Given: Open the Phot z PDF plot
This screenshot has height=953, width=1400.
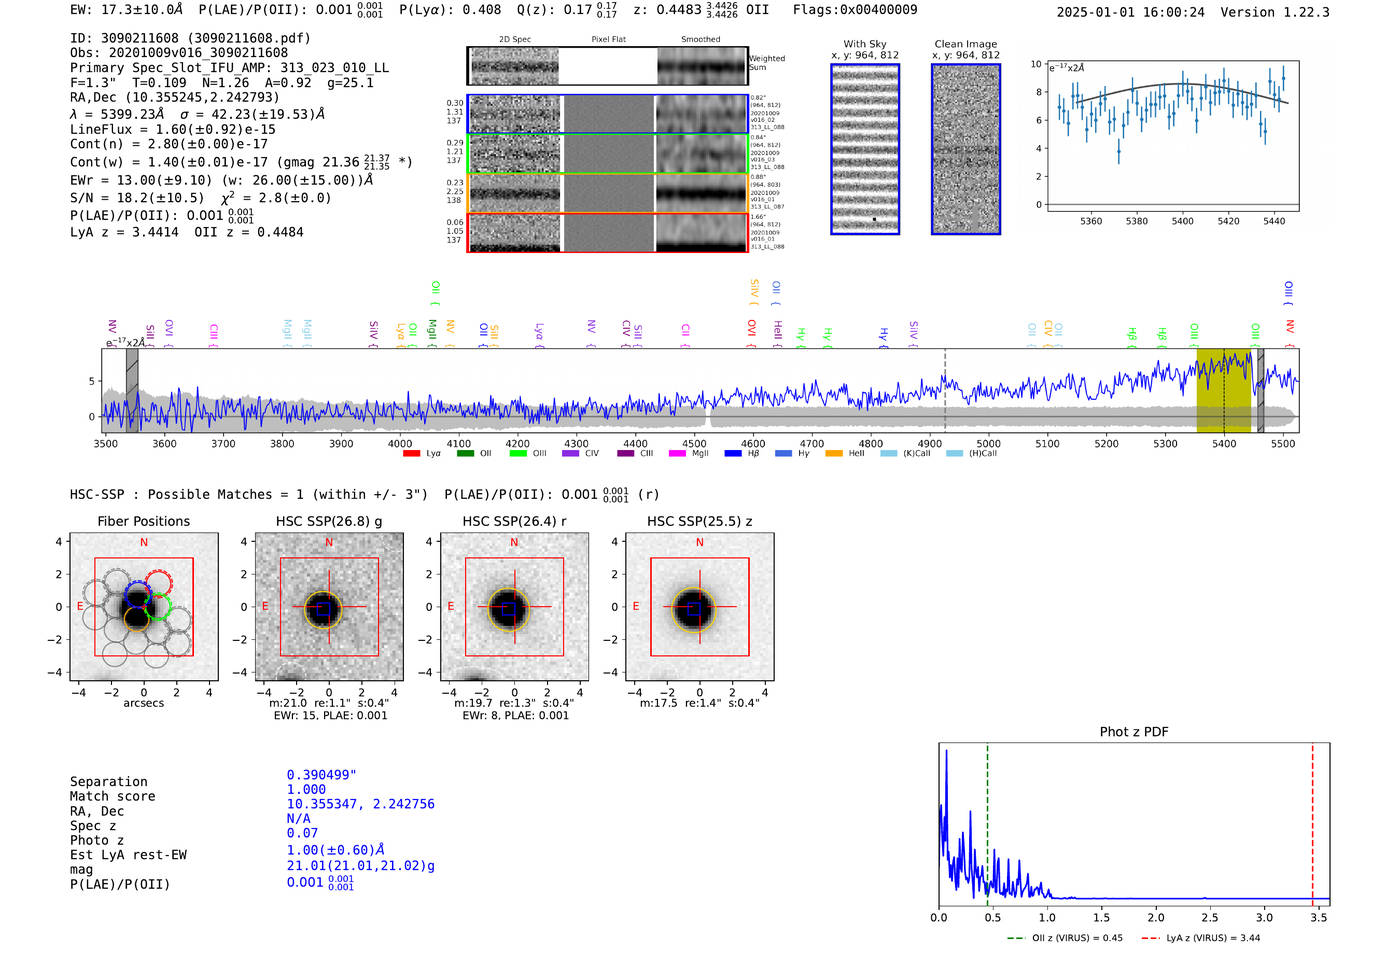Looking at the screenshot, I should (x=1134, y=822).
